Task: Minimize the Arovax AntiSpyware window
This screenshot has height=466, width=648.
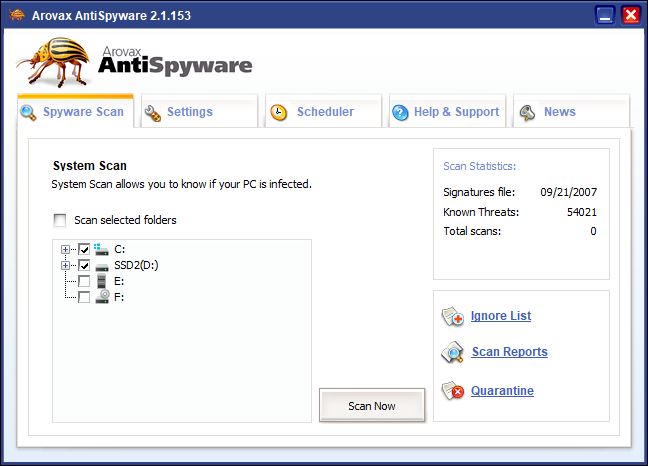Action: click(x=605, y=16)
